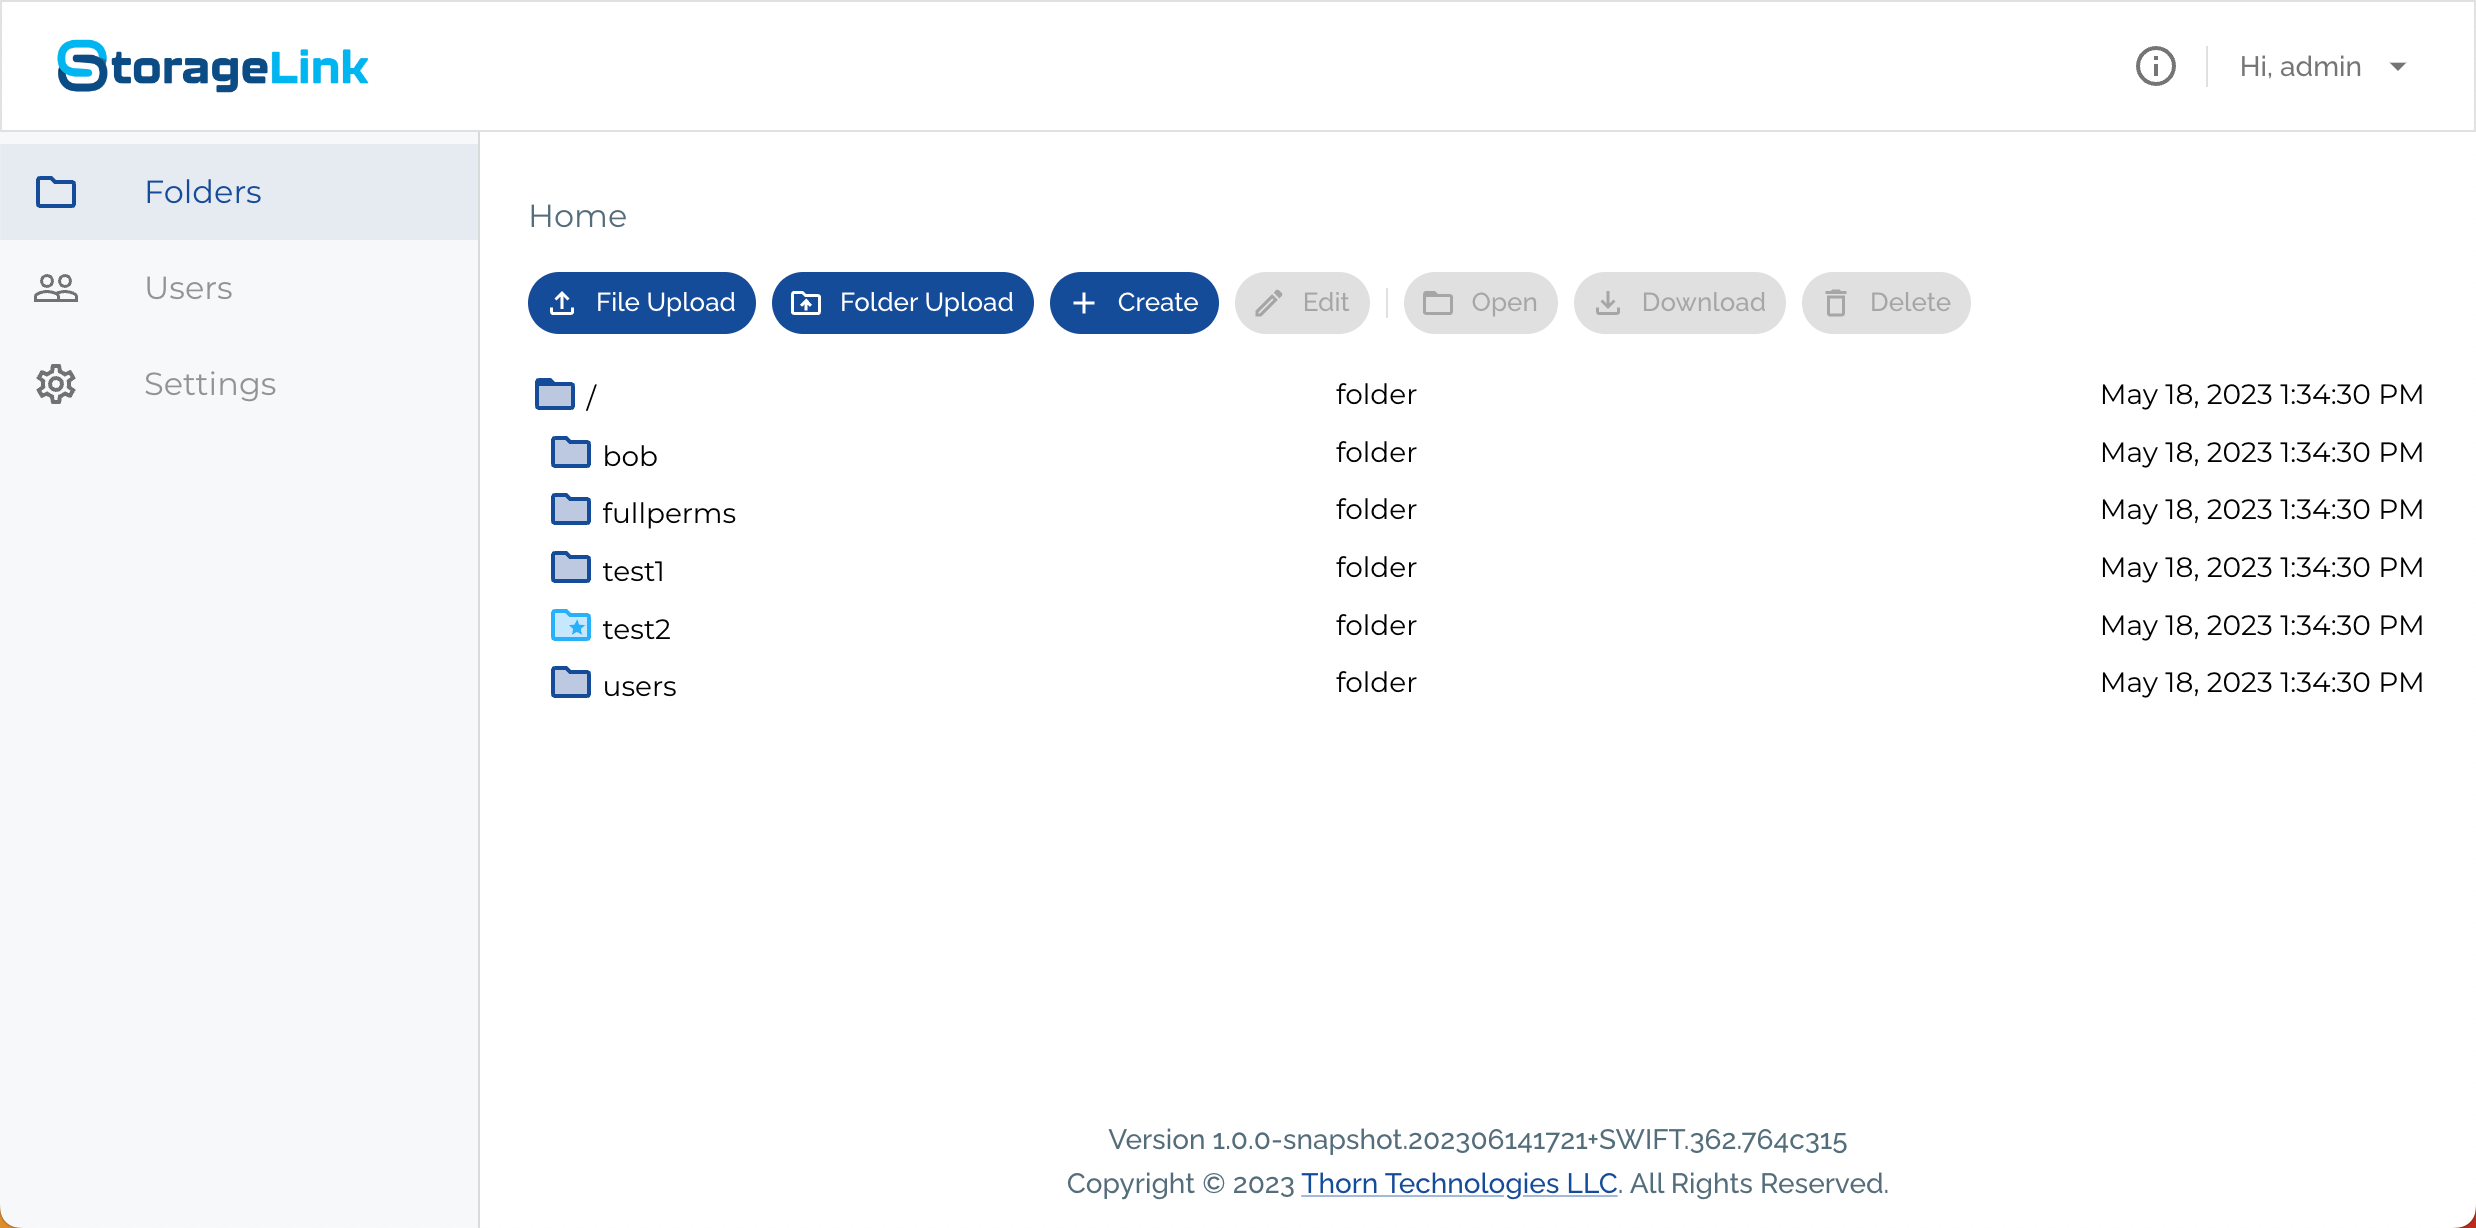Open the Hi, admin dropdown menu
Image resolution: width=2476 pixels, height=1228 pixels.
tap(2322, 67)
